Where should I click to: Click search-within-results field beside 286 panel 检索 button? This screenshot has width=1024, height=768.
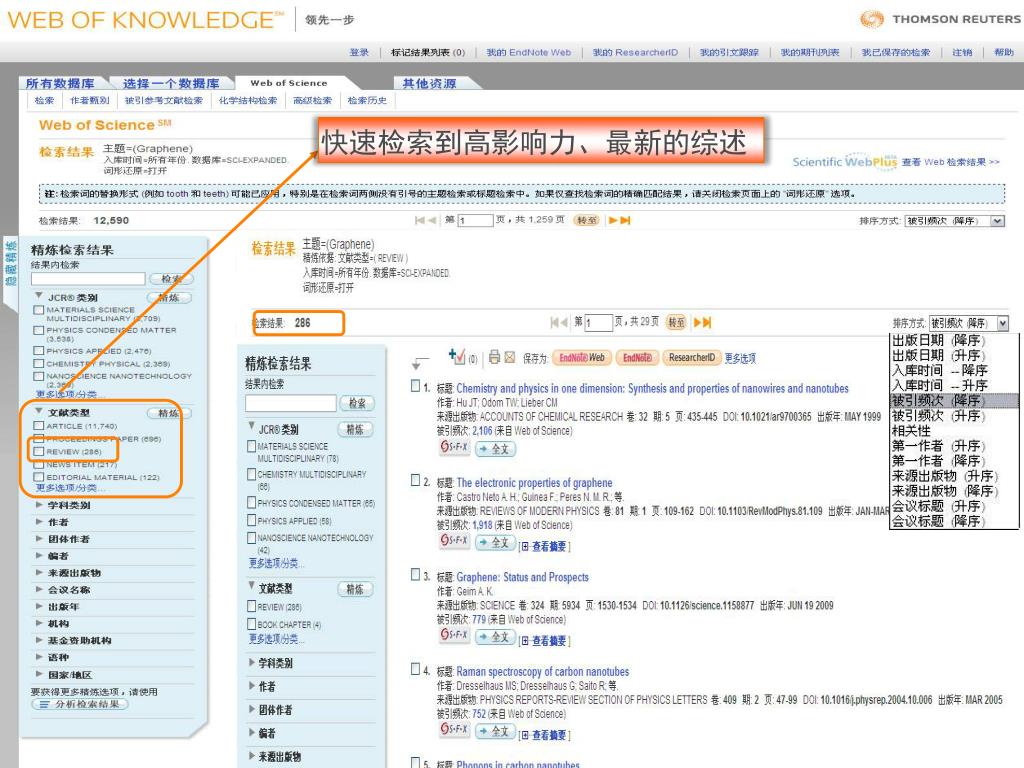[291, 403]
